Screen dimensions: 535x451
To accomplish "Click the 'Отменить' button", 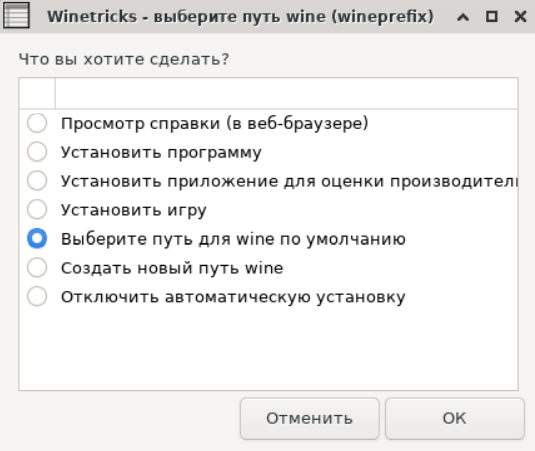I will tap(309, 419).
